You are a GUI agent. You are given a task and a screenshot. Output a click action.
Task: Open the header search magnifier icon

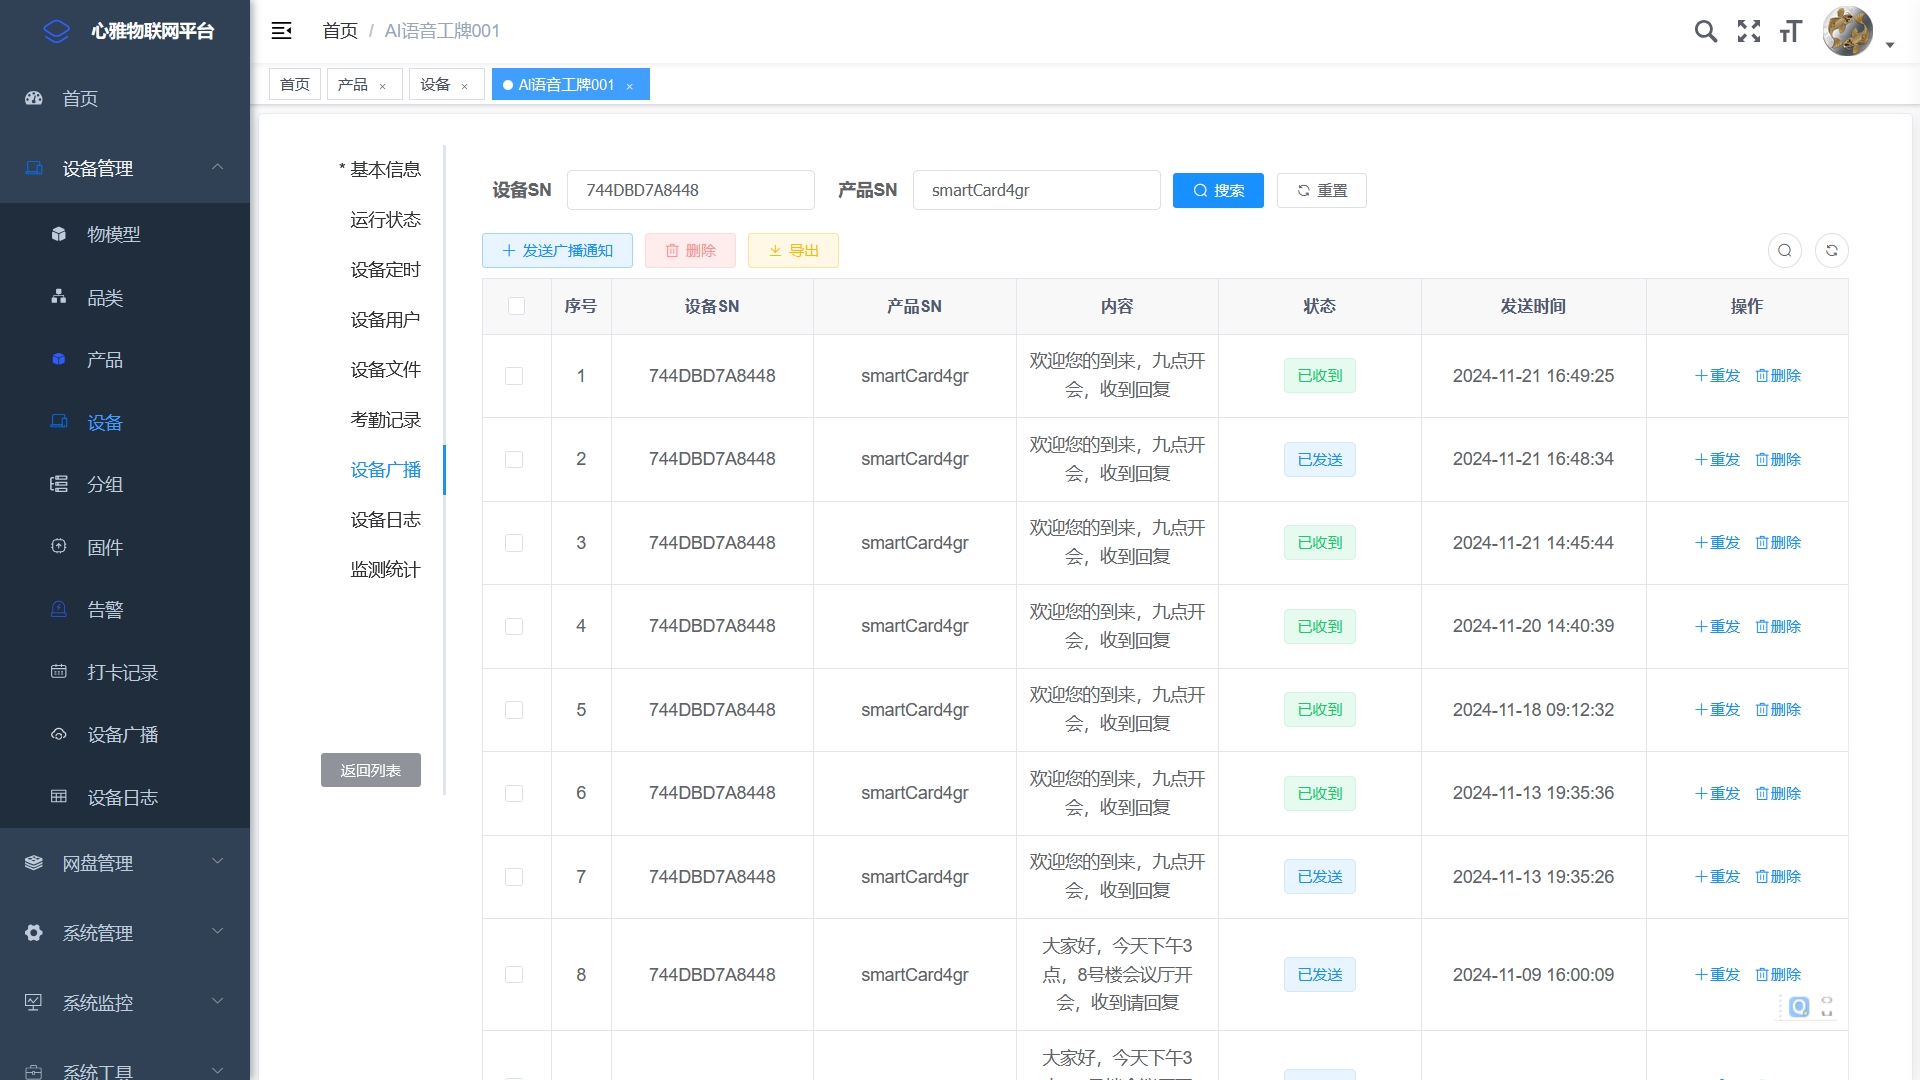pos(1705,31)
